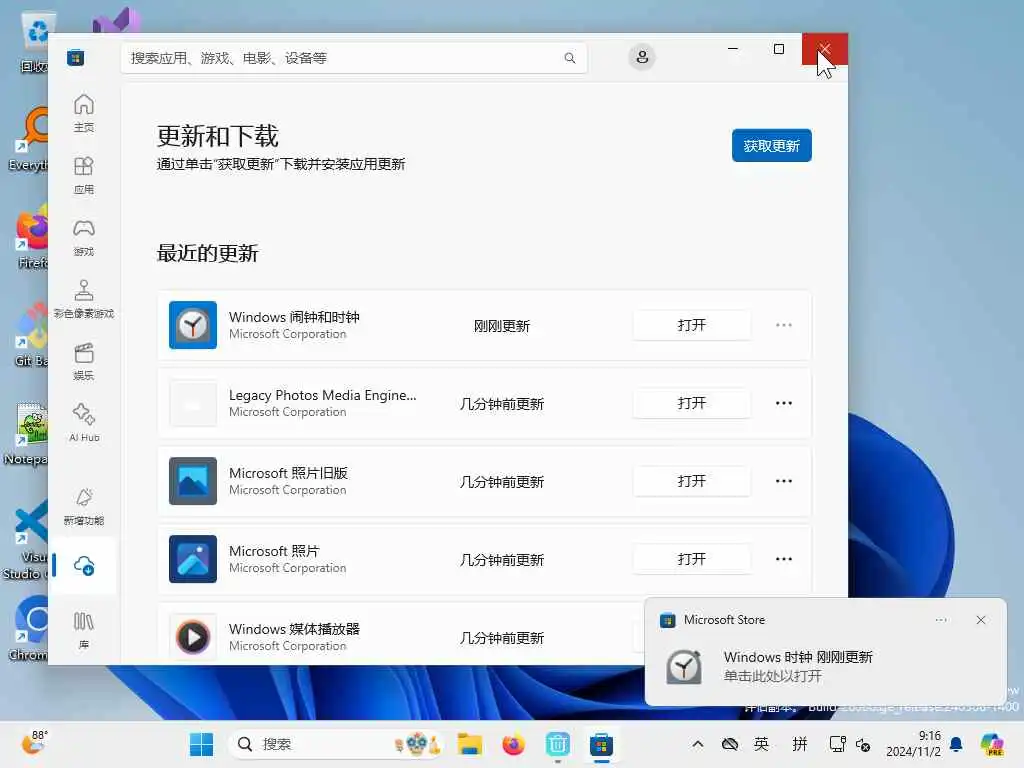
Task: Open notification options ellipsis in toast
Action: click(x=941, y=620)
